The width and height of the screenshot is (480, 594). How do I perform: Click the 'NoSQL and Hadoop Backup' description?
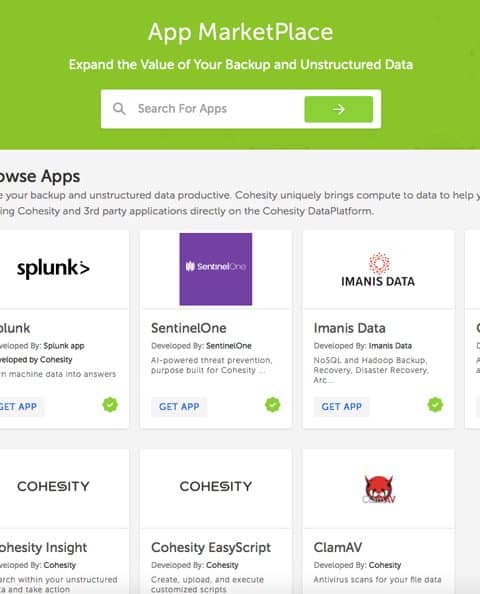click(371, 370)
